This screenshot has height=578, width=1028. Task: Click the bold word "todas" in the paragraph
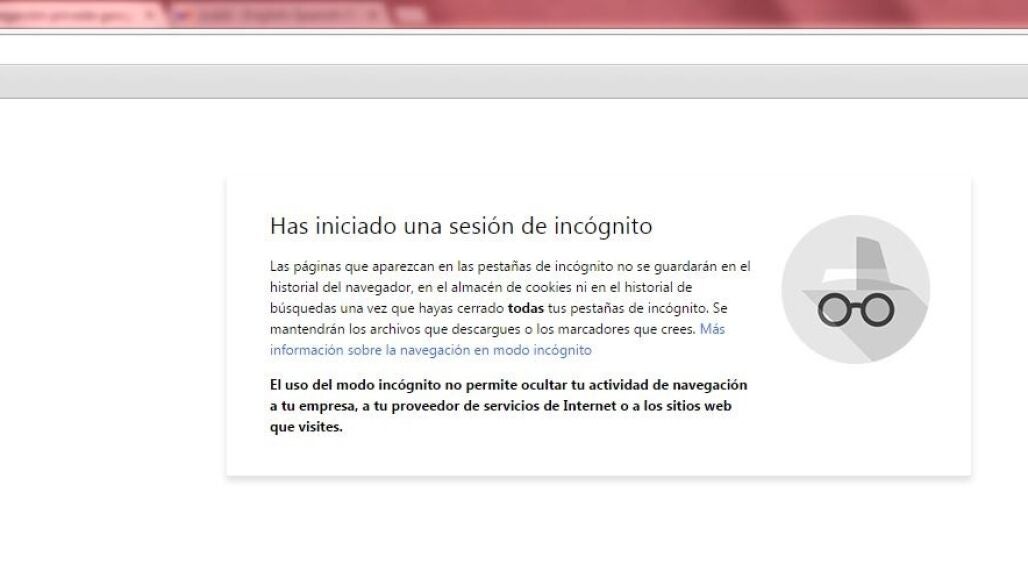click(526, 308)
